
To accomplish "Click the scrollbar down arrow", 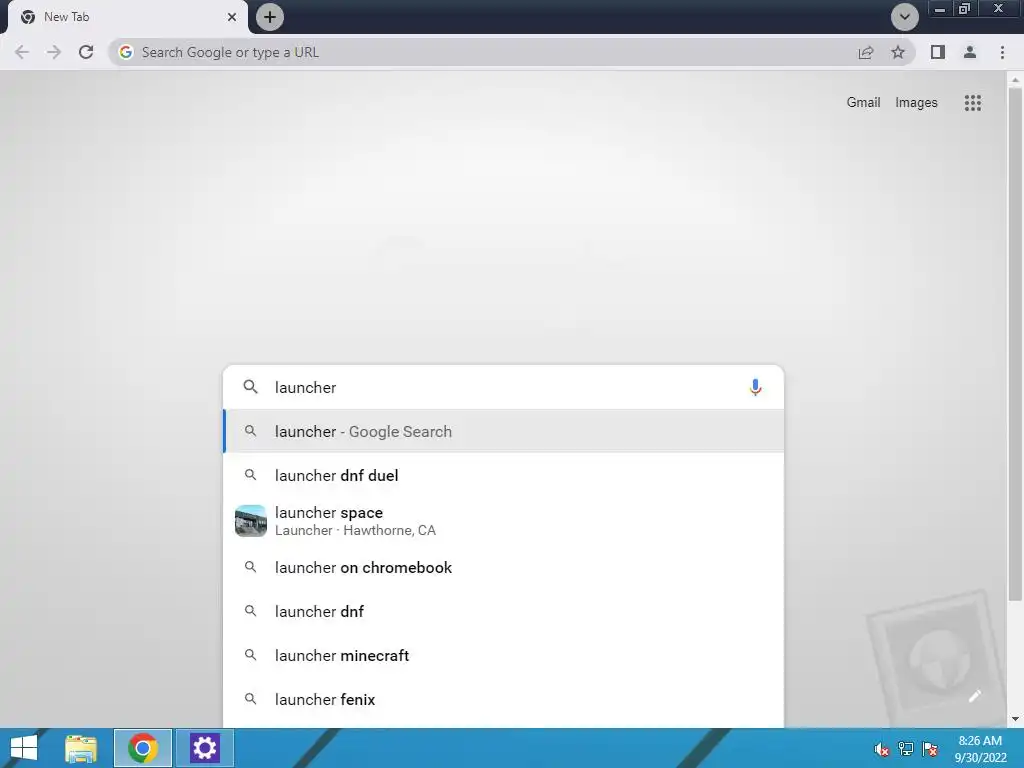I will pos(1014,719).
